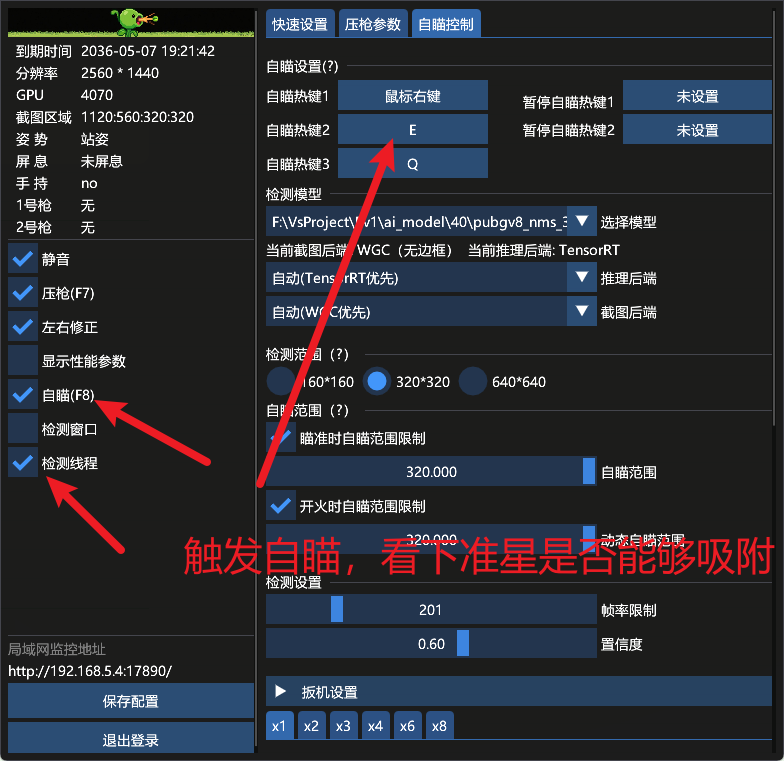Click the http://192.168.5.4:17890/ address
This screenshot has height=761, width=784.
90,670
